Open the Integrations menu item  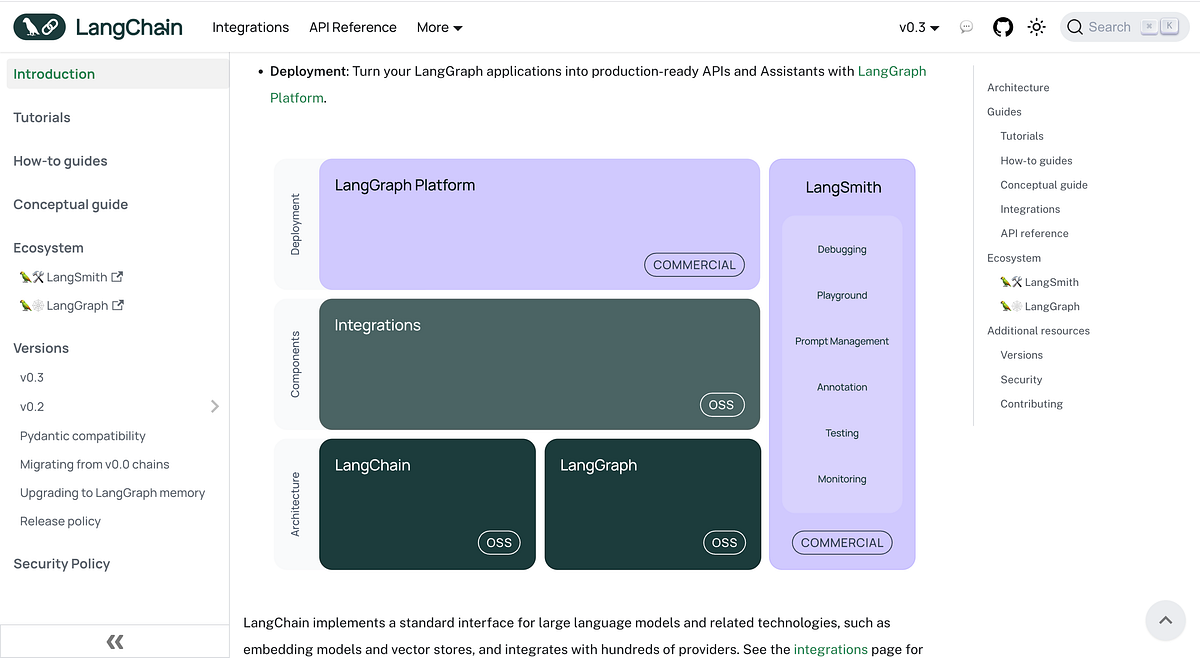tap(251, 27)
